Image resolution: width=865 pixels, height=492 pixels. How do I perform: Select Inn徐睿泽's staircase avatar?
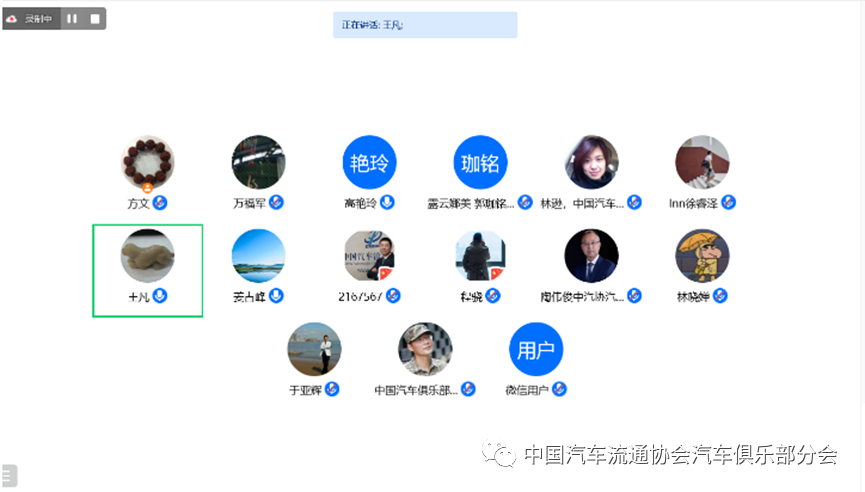point(702,163)
